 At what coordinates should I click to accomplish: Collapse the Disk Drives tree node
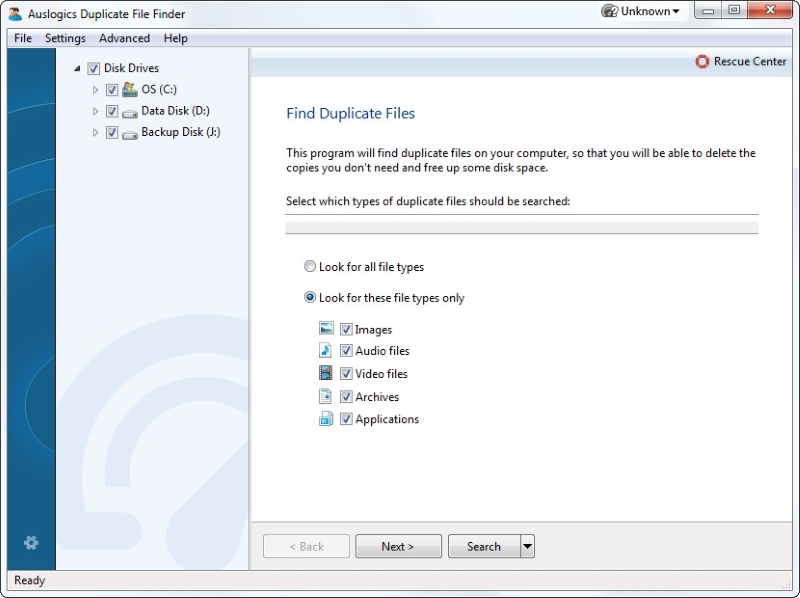click(x=78, y=68)
